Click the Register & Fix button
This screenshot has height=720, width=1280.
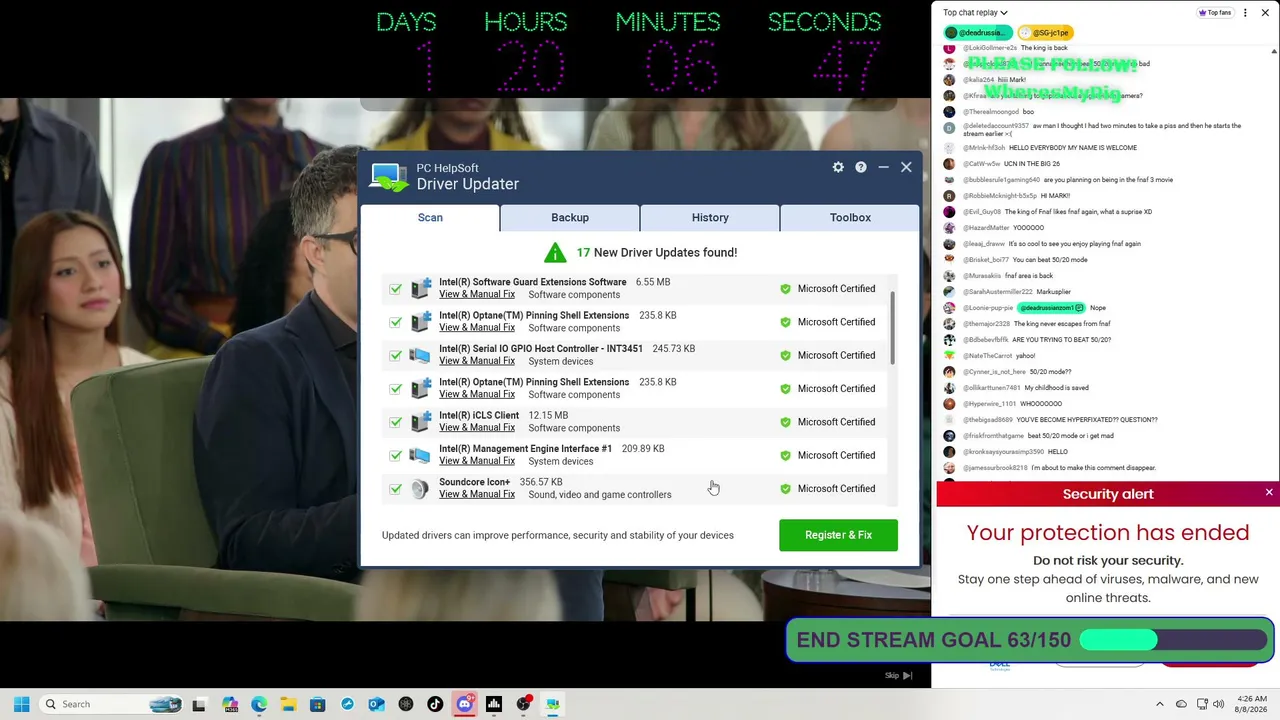(x=838, y=535)
